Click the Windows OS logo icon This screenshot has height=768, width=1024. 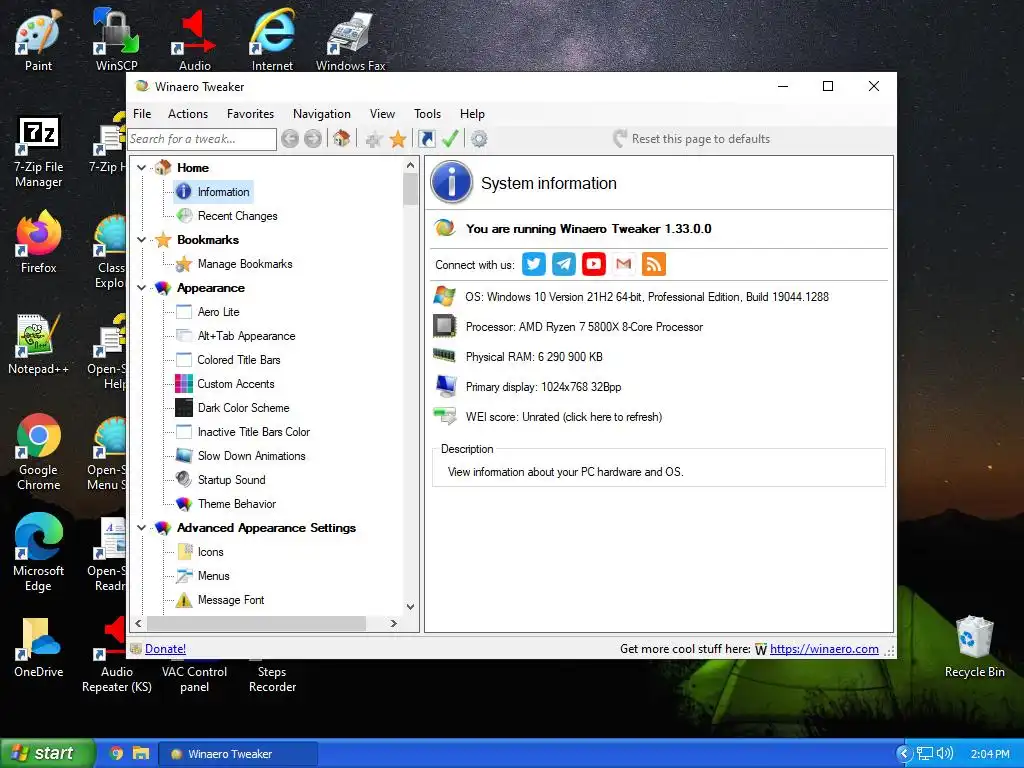(445, 296)
